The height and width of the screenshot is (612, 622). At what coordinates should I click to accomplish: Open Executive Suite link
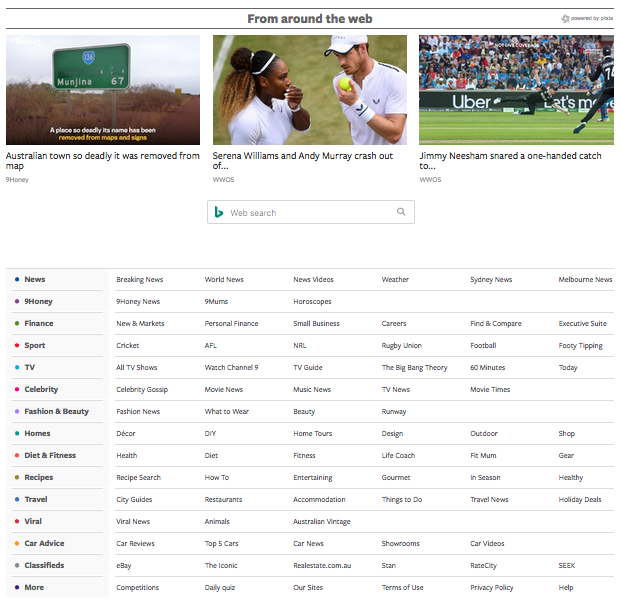click(x=583, y=324)
